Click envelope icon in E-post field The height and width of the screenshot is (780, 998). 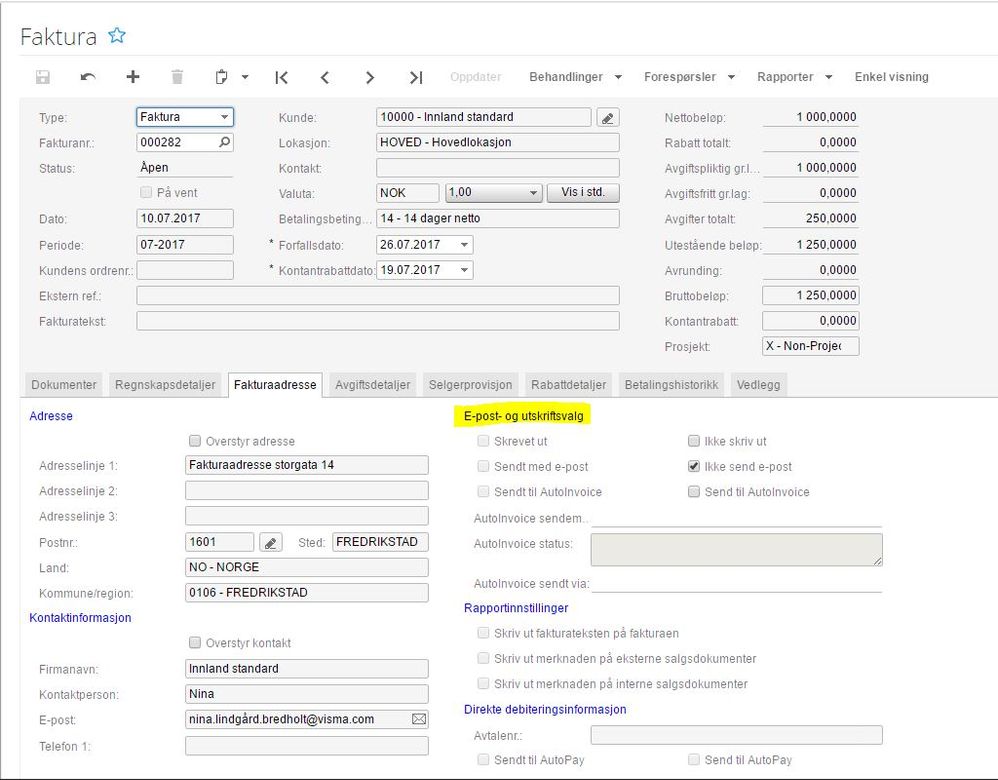(419, 719)
